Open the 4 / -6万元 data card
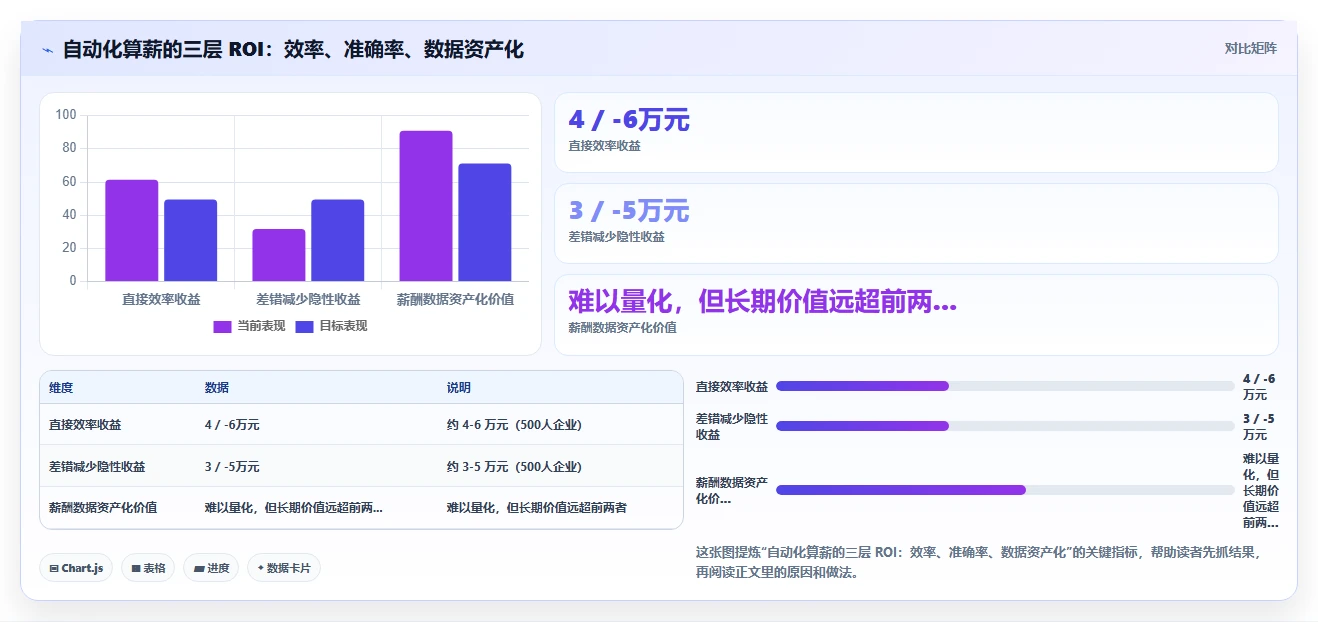 (x=916, y=132)
